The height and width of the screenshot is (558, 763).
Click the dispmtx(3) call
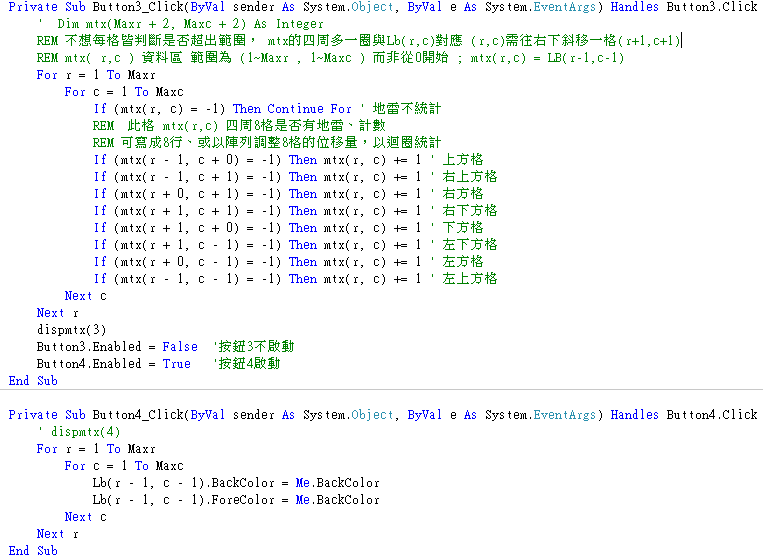tap(72, 330)
